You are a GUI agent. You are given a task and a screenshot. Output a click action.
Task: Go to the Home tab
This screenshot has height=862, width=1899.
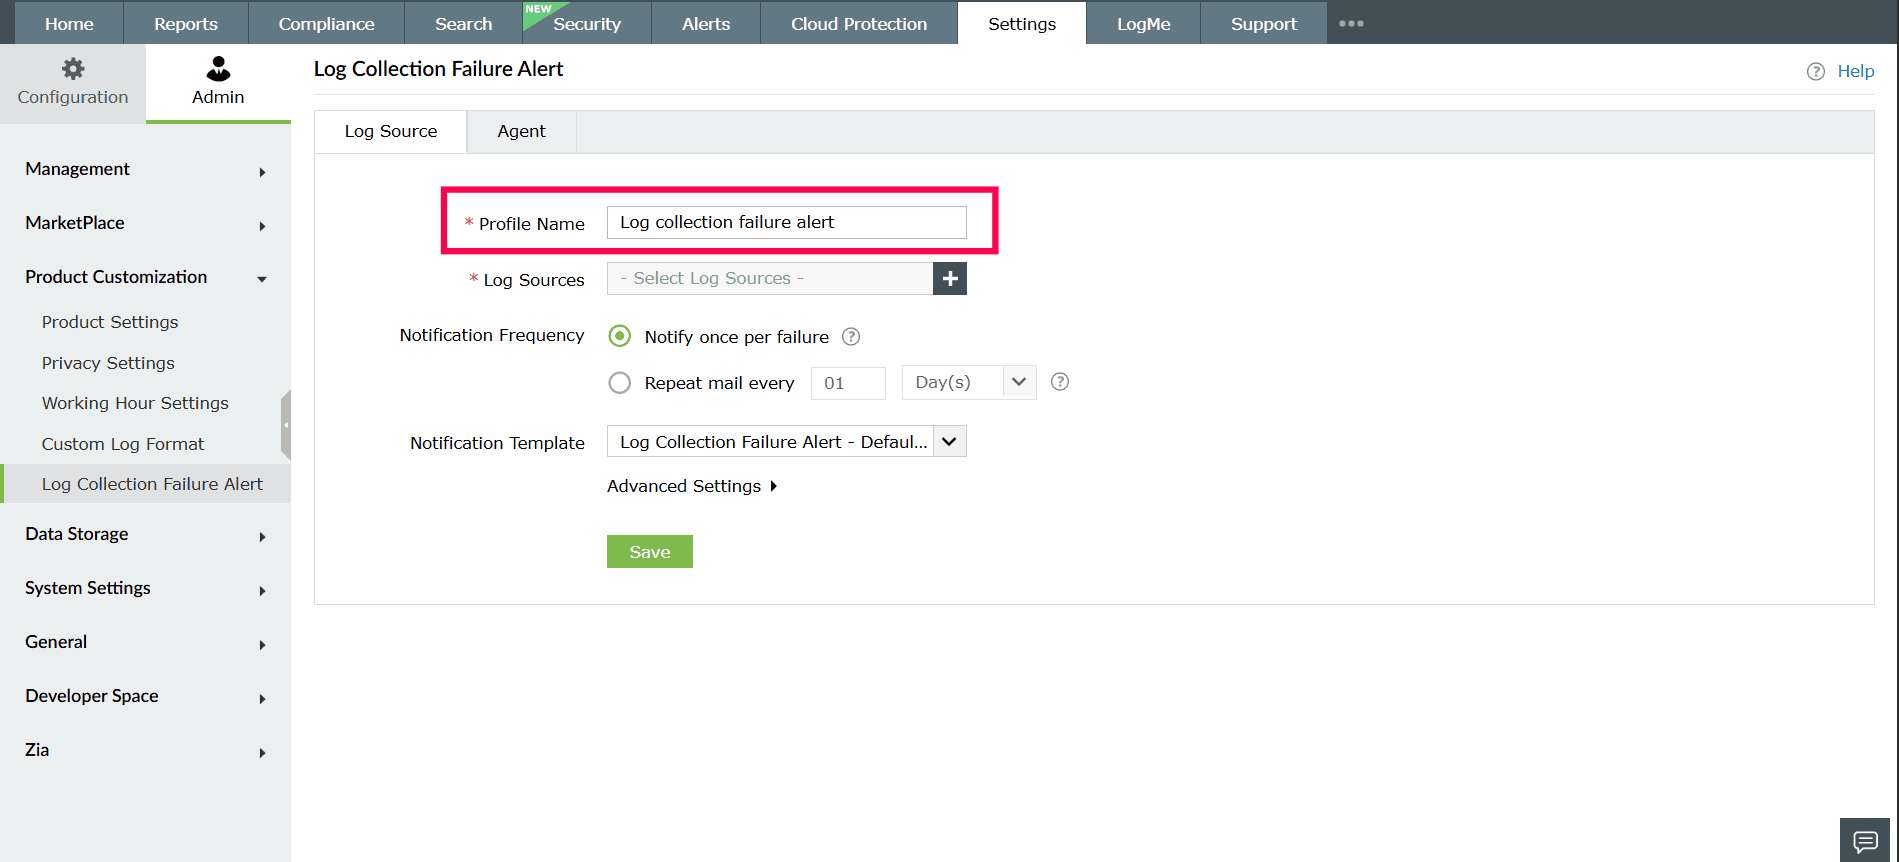[69, 24]
